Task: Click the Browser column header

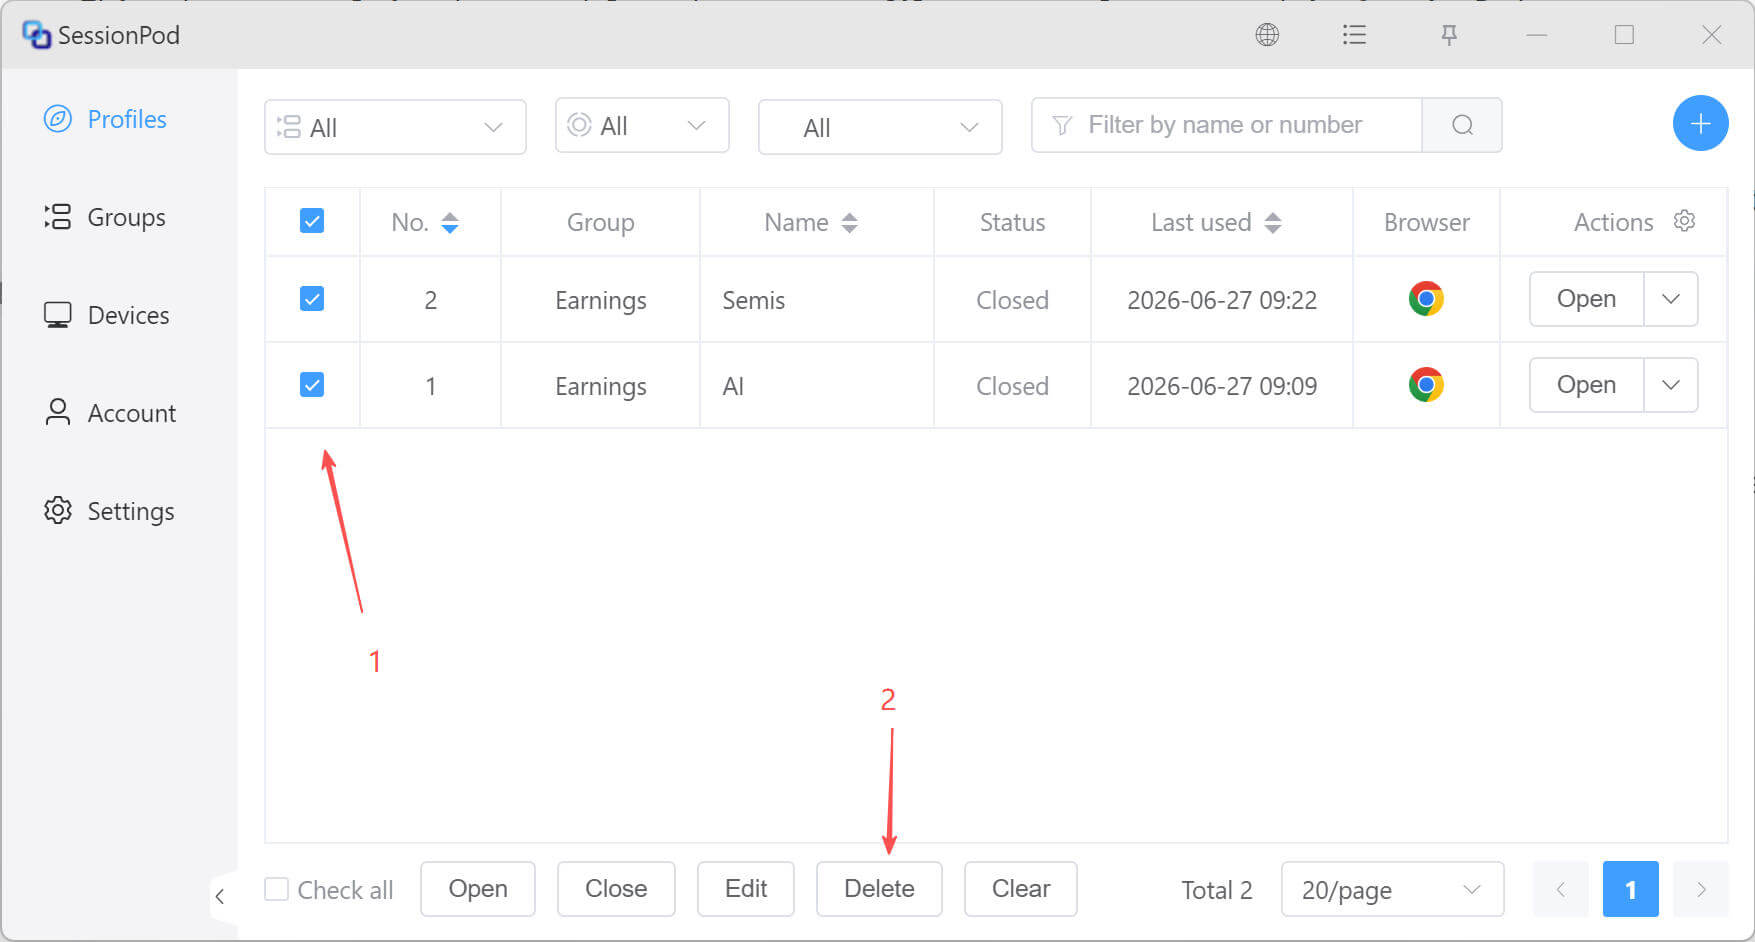Action: point(1426,222)
